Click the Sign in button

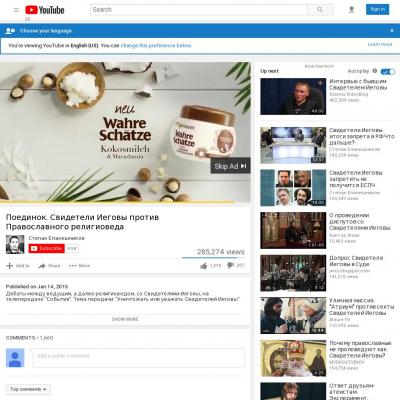click(377, 9)
